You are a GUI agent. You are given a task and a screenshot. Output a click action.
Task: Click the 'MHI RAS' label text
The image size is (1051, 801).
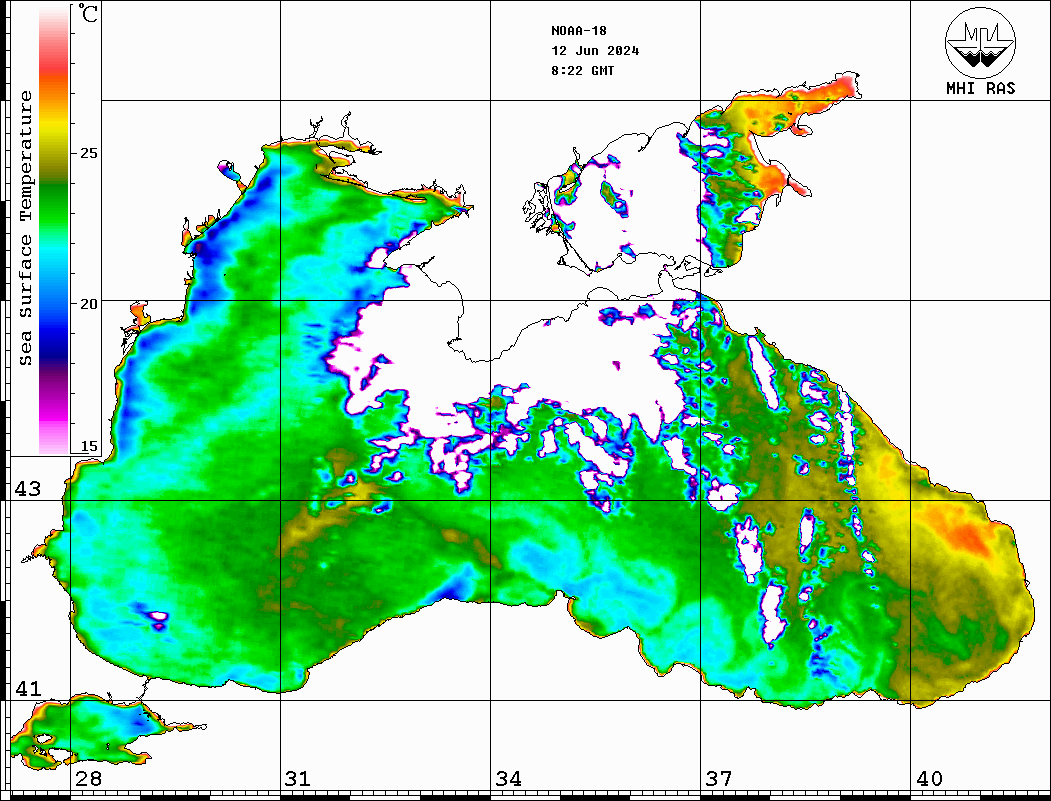point(980,88)
